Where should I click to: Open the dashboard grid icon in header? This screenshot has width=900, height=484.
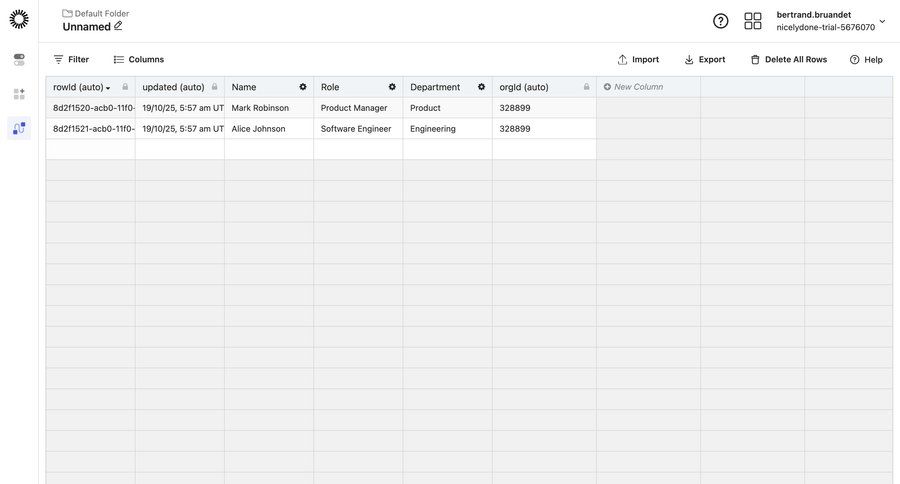coord(753,21)
